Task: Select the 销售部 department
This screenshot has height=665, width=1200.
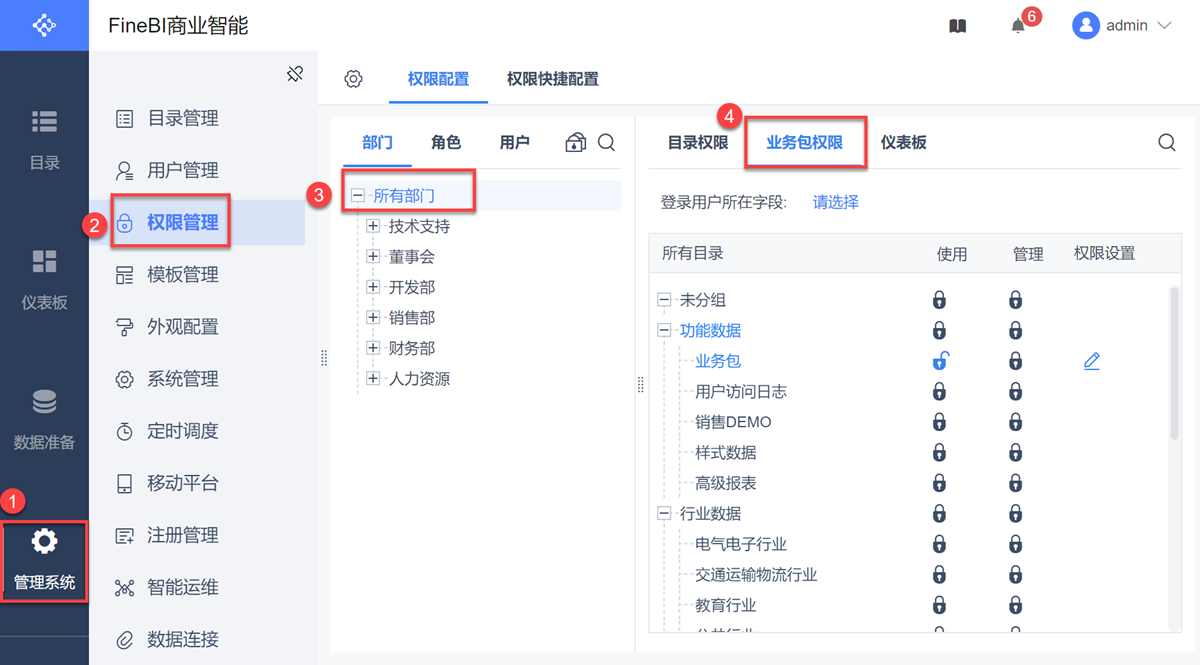Action: [412, 318]
